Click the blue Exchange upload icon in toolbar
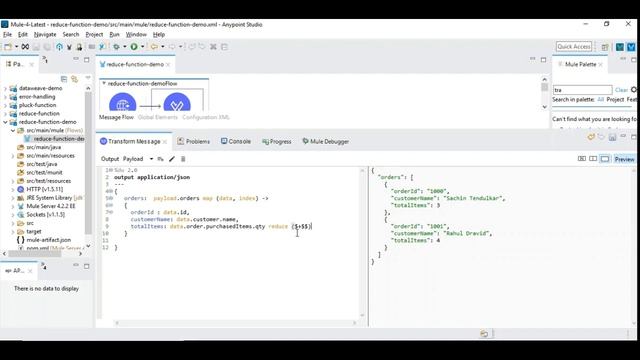 [60, 47]
